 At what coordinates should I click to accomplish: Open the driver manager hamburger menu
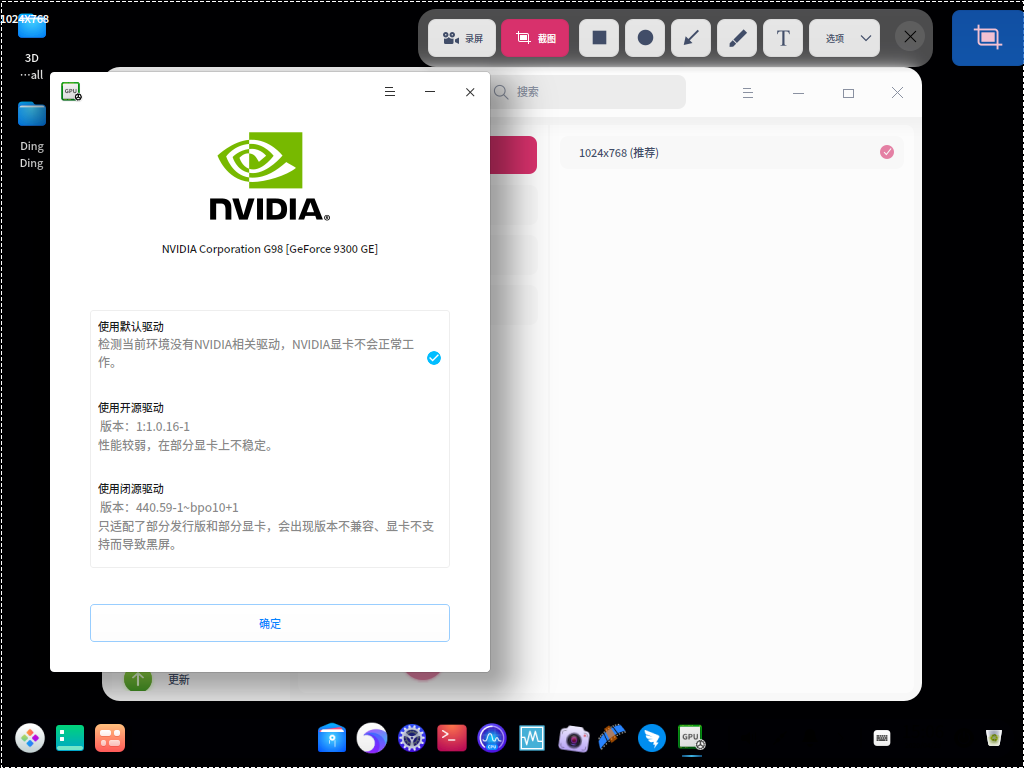[x=390, y=92]
